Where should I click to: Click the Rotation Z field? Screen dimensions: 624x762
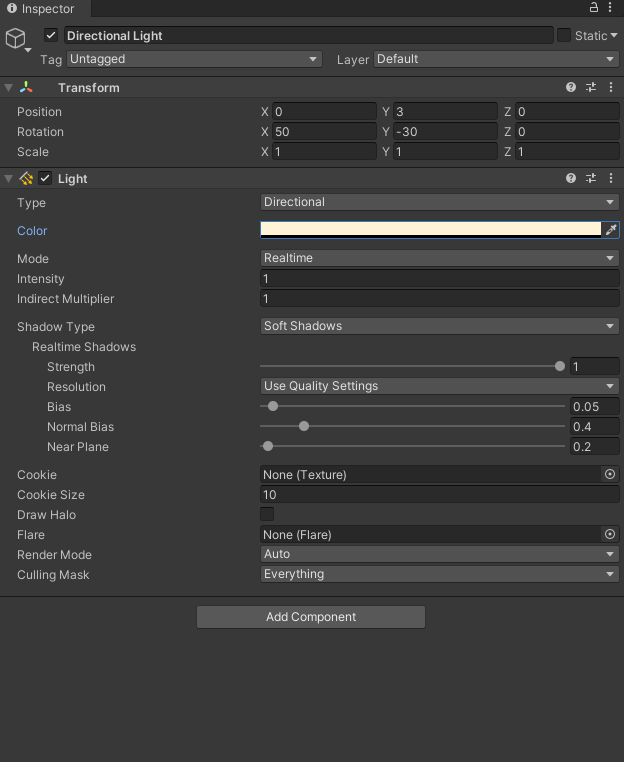(x=567, y=132)
